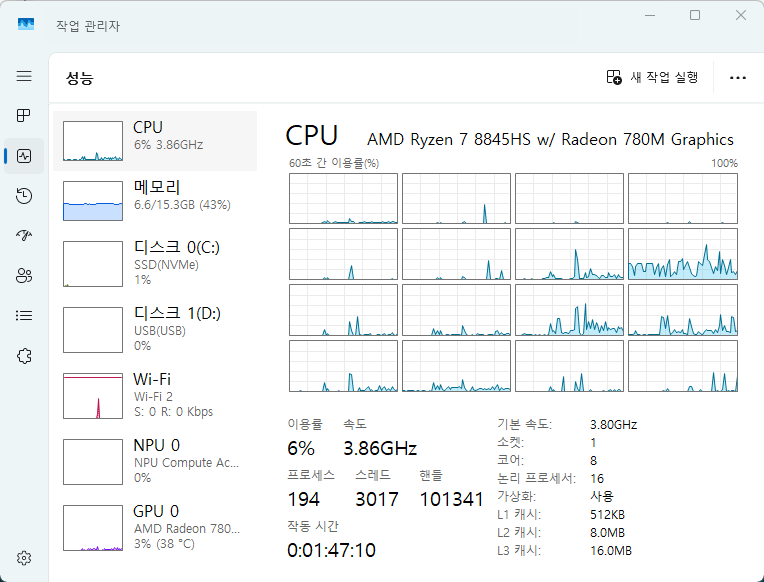
Task: Show the 디스크 1(D:) USB performance
Action: pos(155,328)
